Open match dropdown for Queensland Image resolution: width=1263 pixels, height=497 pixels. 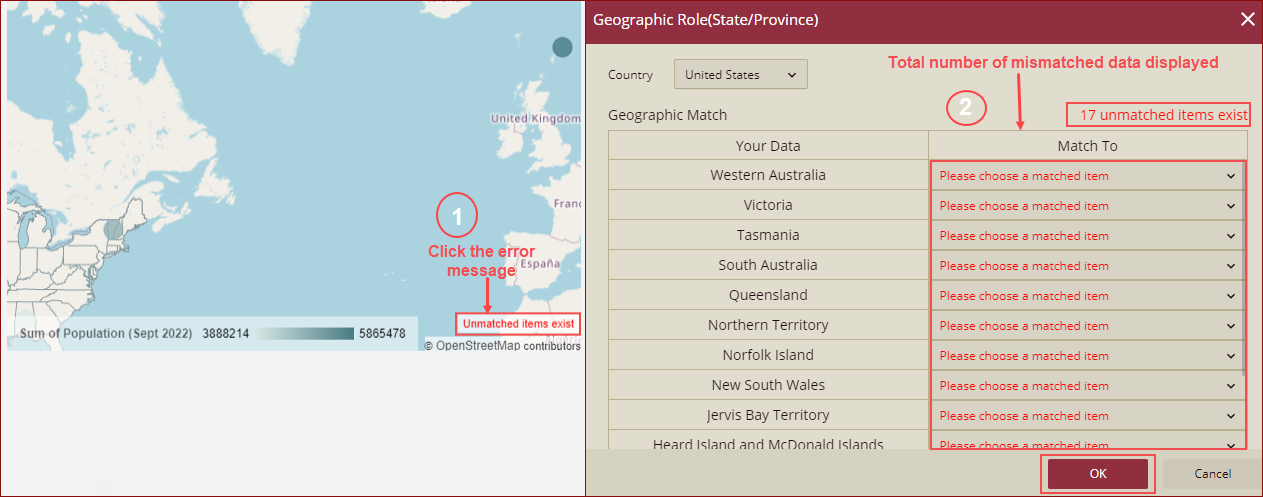1086,296
